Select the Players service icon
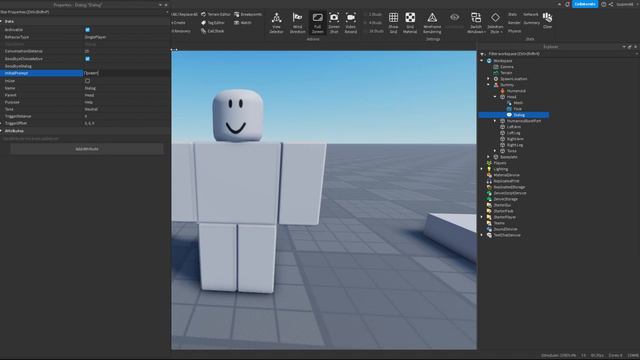This screenshot has height=360, width=640. coord(489,163)
